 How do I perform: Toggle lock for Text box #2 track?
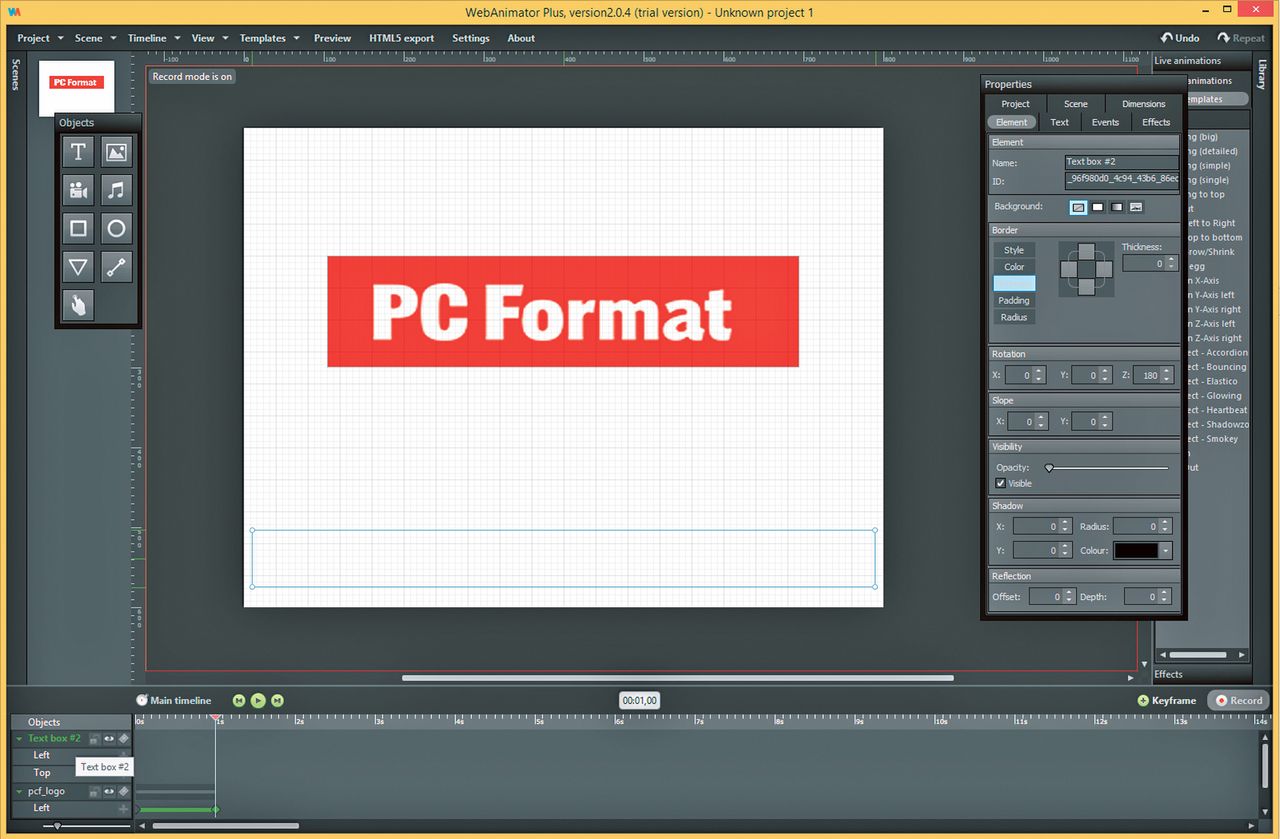tap(94, 738)
